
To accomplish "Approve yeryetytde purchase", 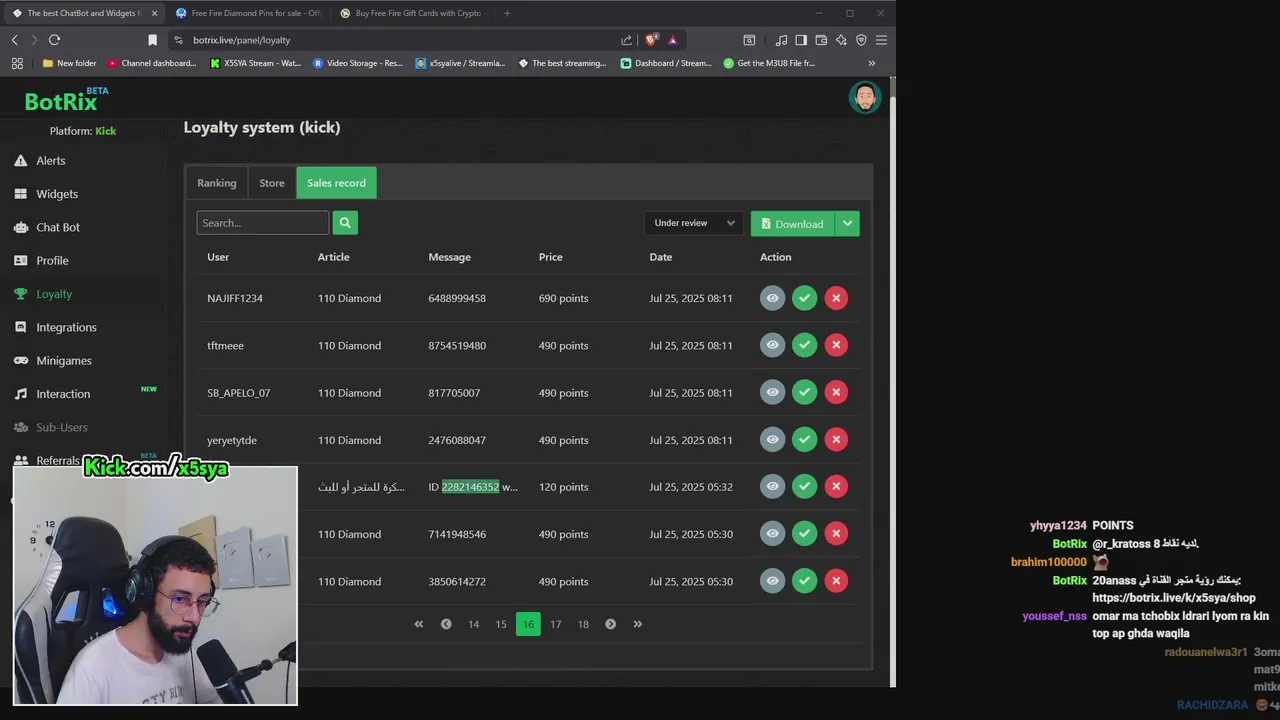I will (804, 439).
